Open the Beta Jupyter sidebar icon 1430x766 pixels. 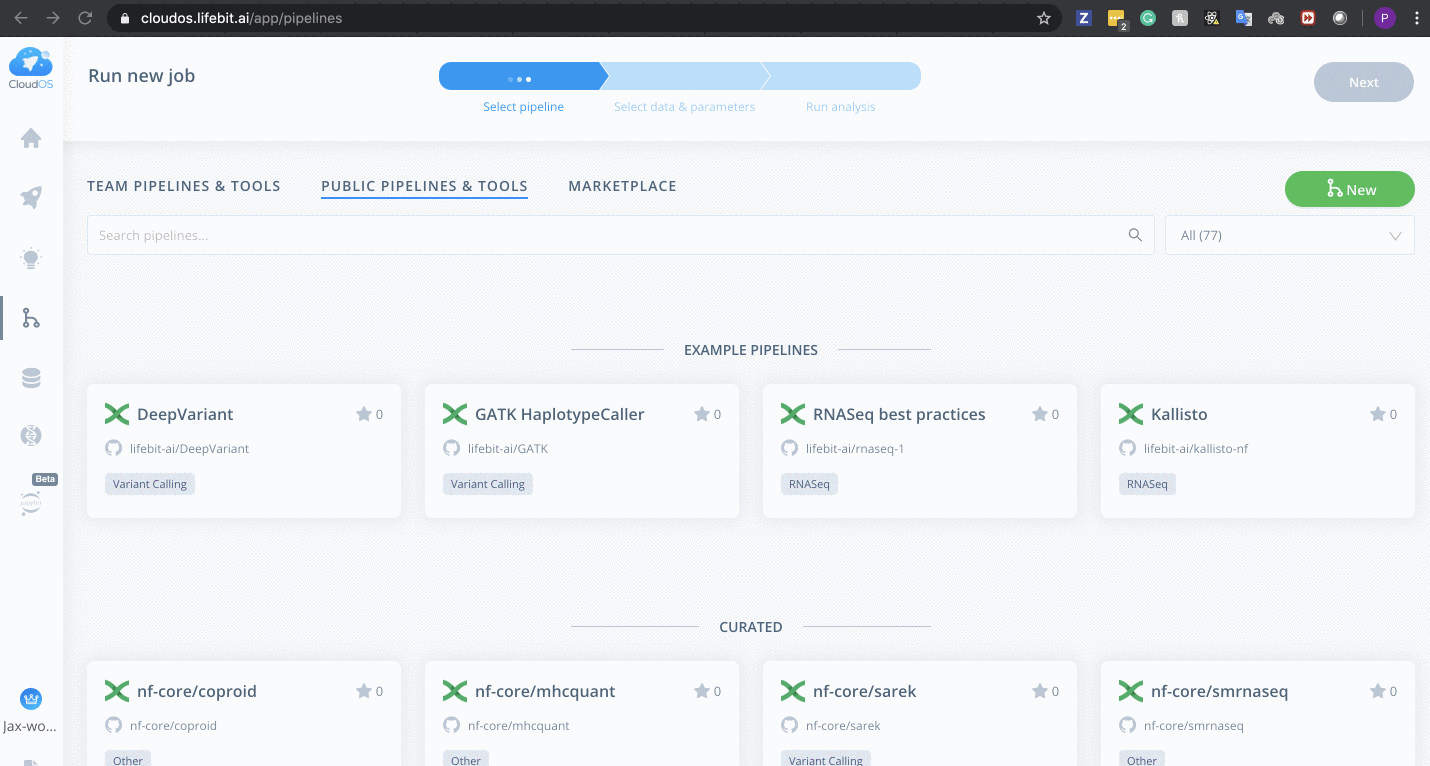(x=31, y=504)
